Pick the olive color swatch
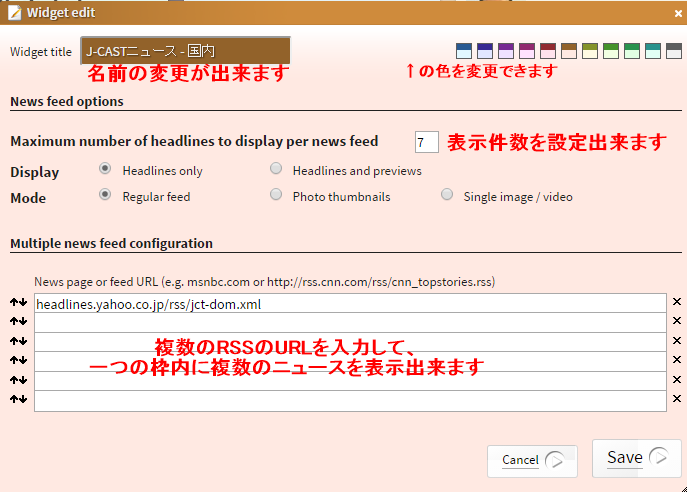Viewport: 687px width, 492px height. [590, 51]
